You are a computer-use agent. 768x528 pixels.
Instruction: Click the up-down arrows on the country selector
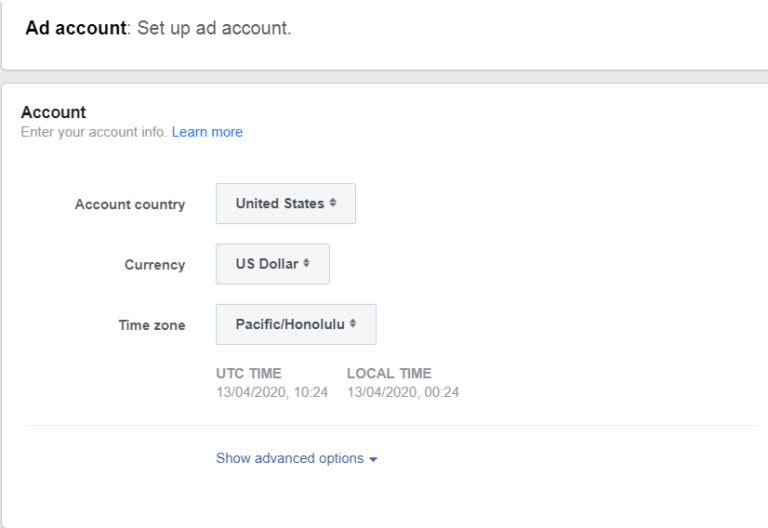[333, 203]
